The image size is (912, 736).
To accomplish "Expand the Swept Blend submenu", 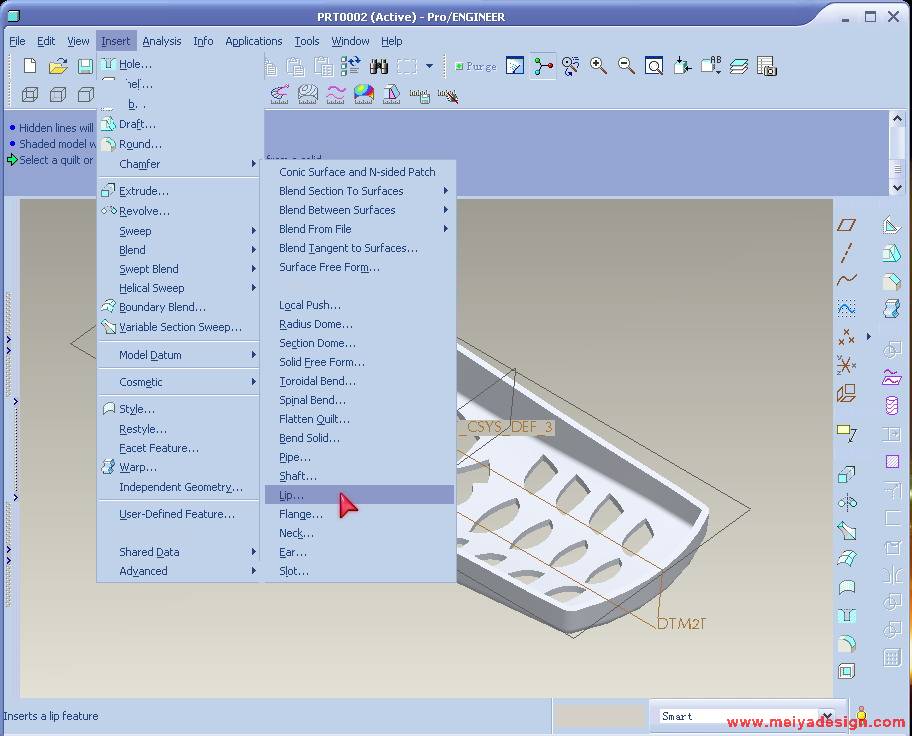I will (x=179, y=269).
